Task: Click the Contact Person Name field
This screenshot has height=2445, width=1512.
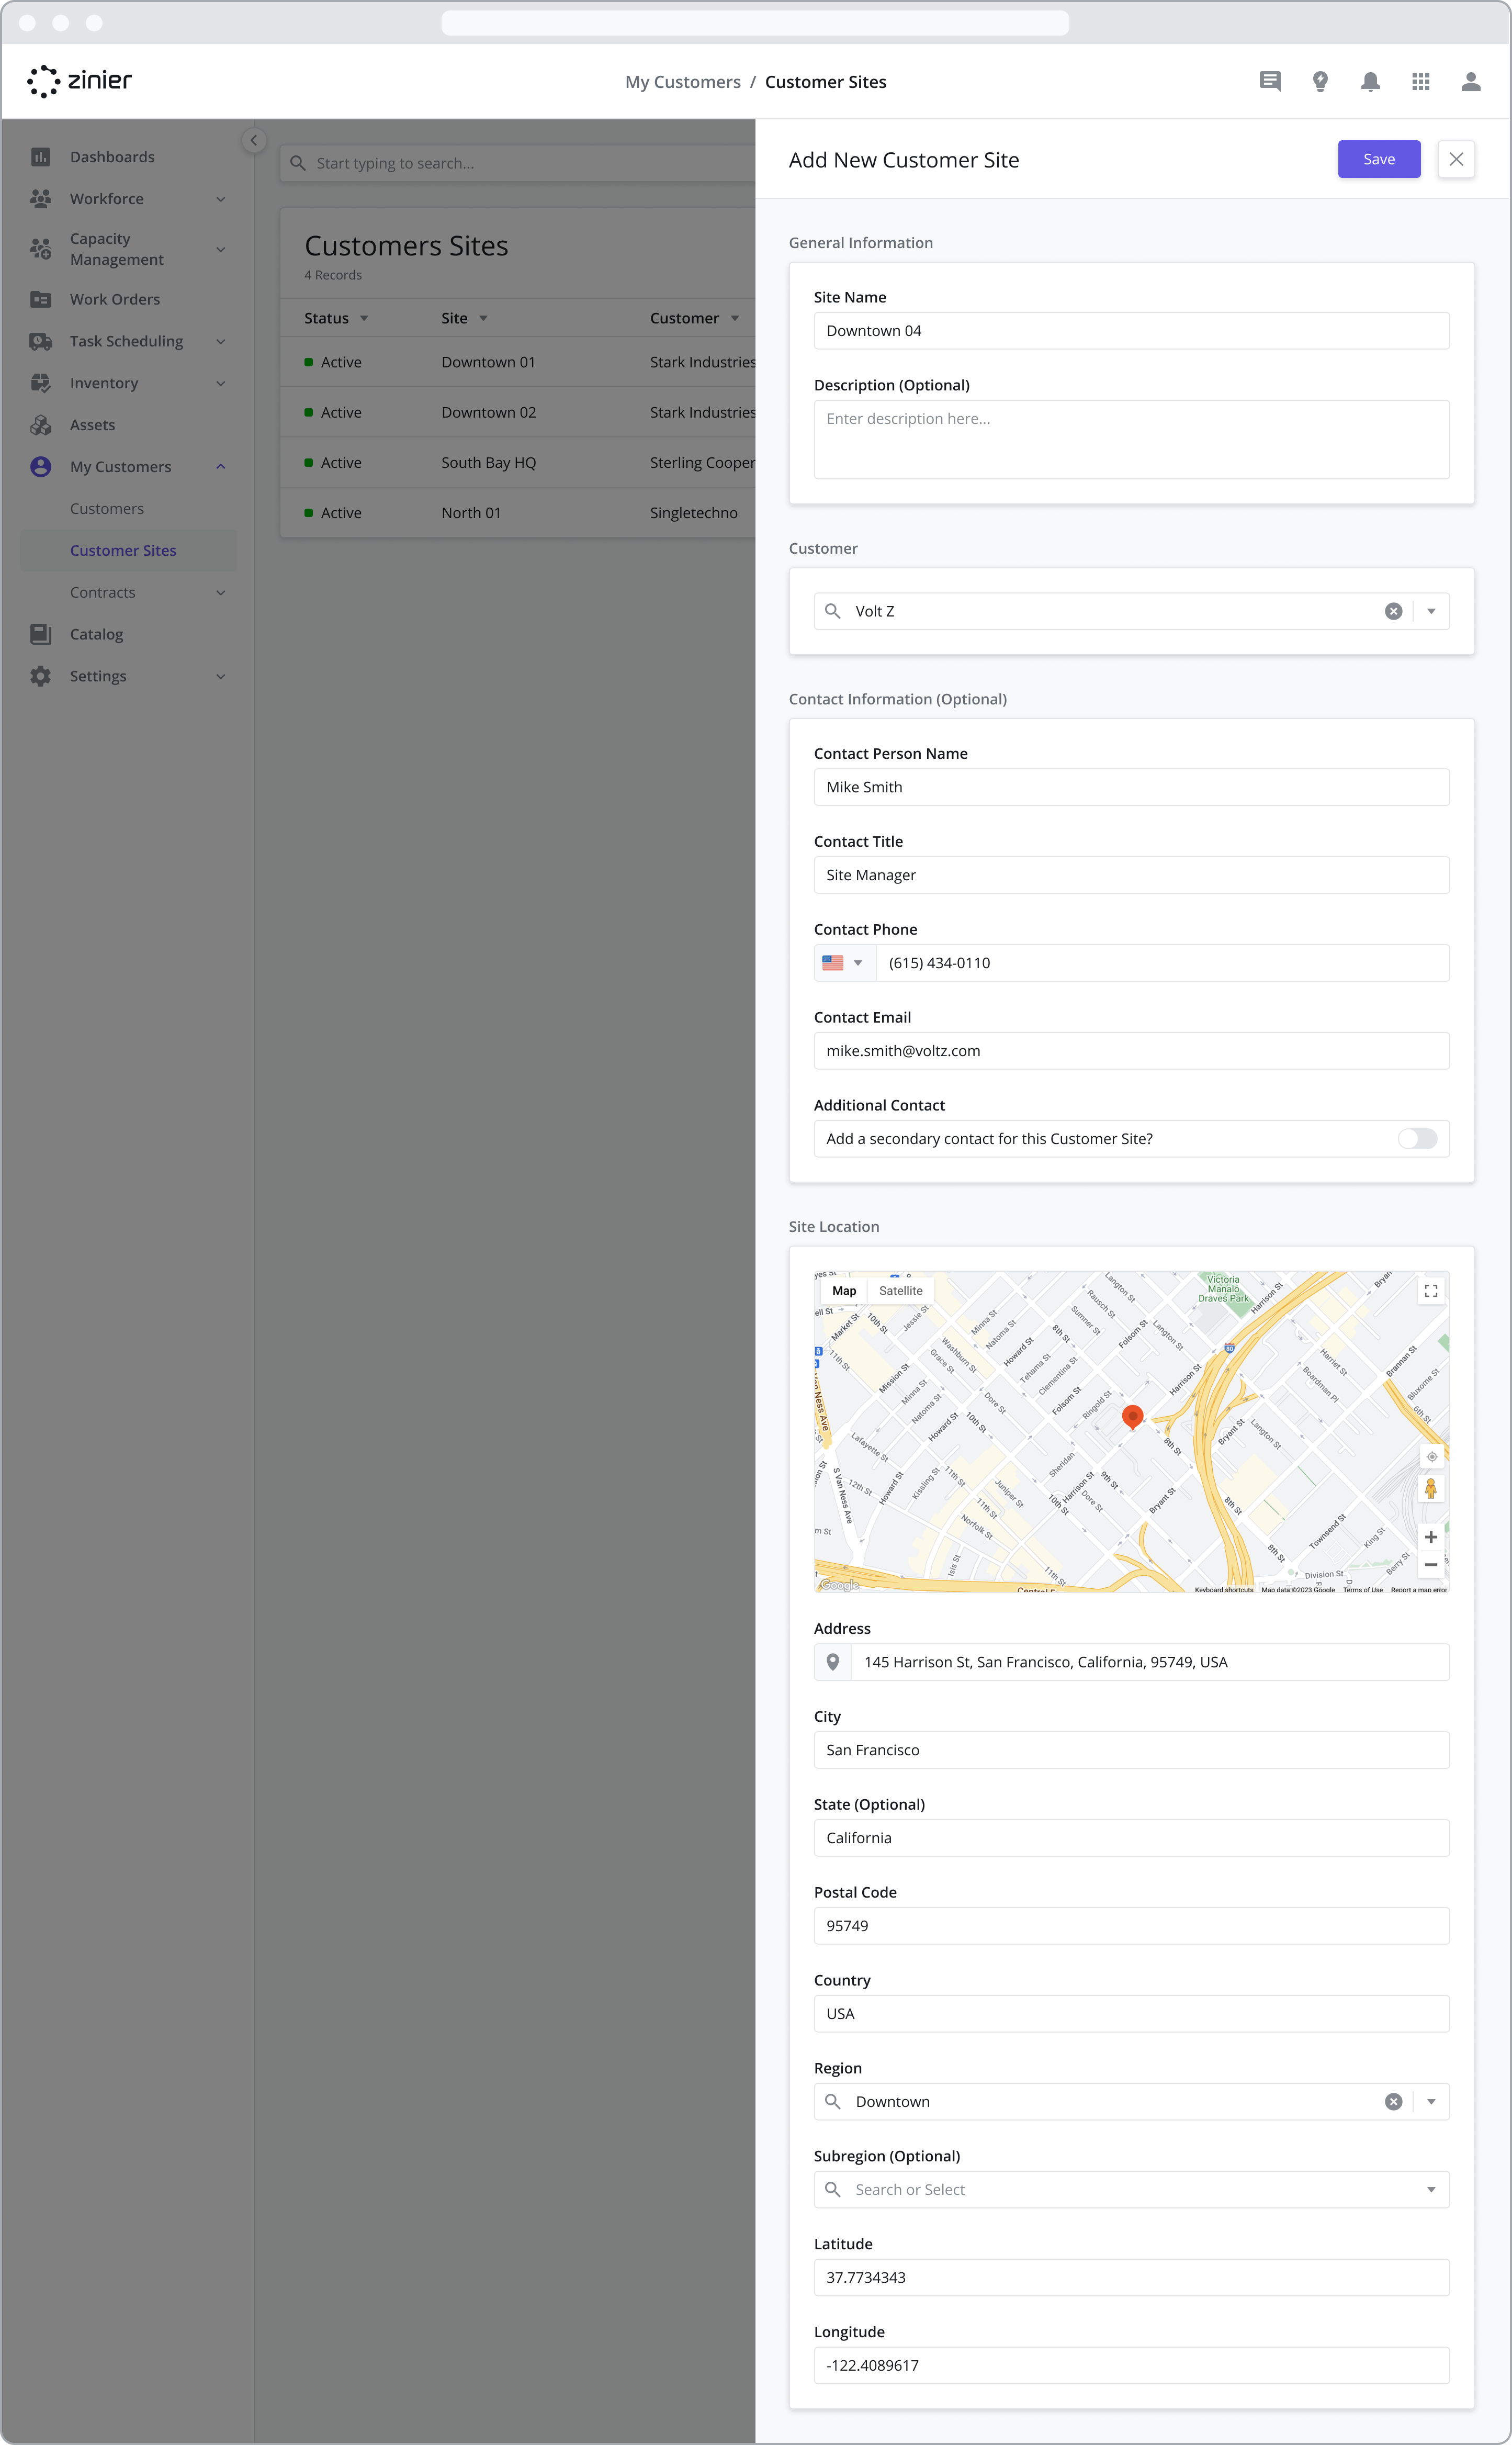Action: 1131,787
